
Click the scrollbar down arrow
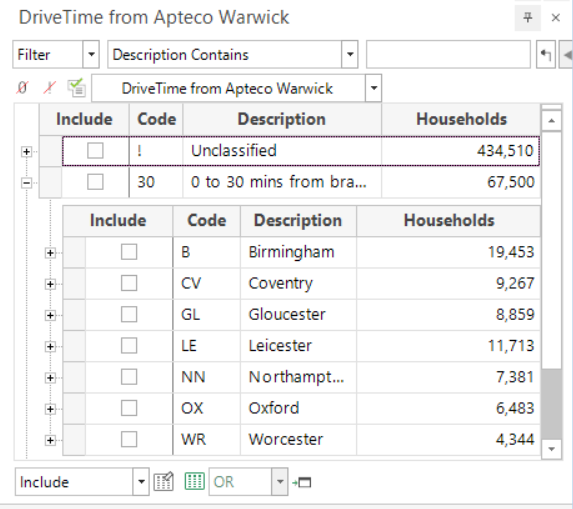pyautogui.click(x=551, y=449)
